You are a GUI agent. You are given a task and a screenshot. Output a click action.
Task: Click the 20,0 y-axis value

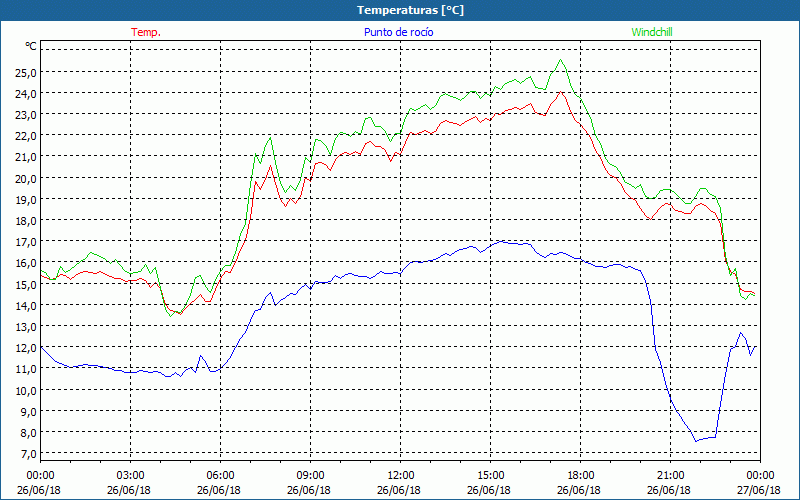26,179
